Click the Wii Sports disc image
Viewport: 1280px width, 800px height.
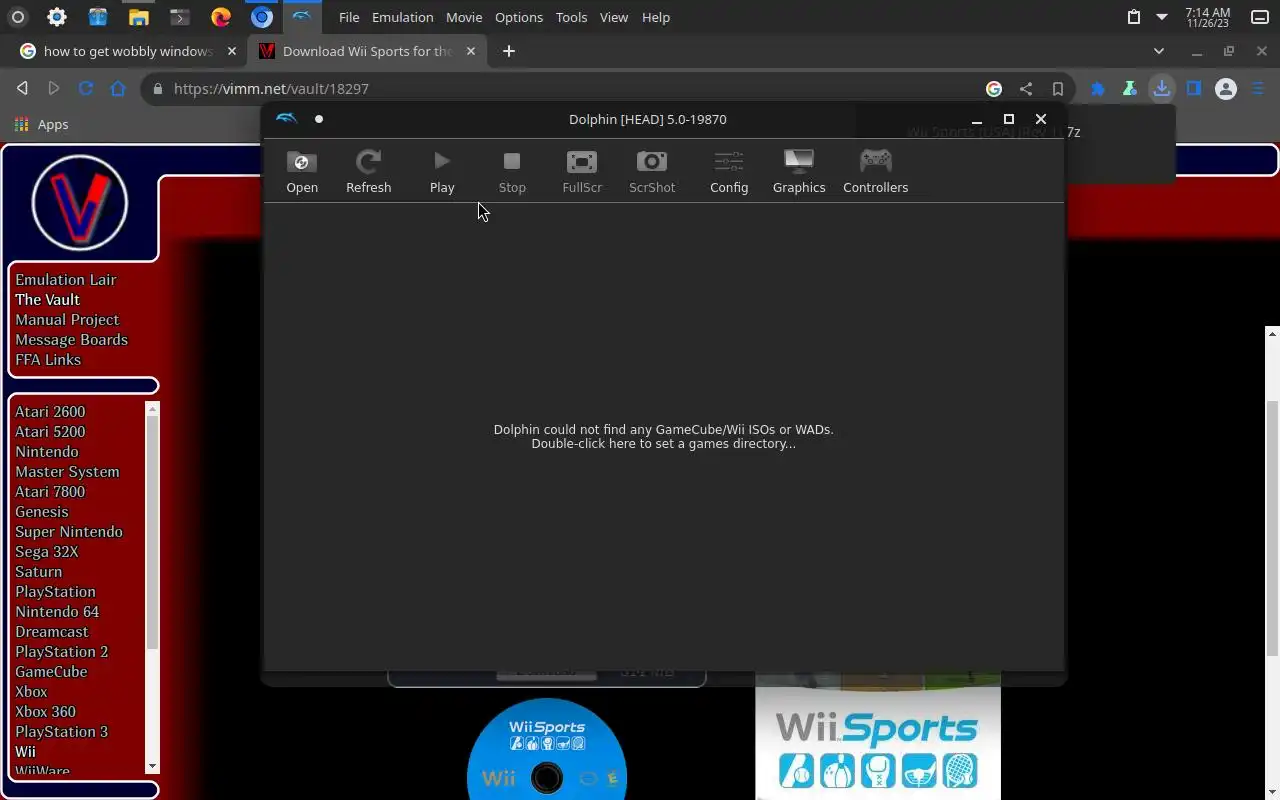tap(547, 750)
